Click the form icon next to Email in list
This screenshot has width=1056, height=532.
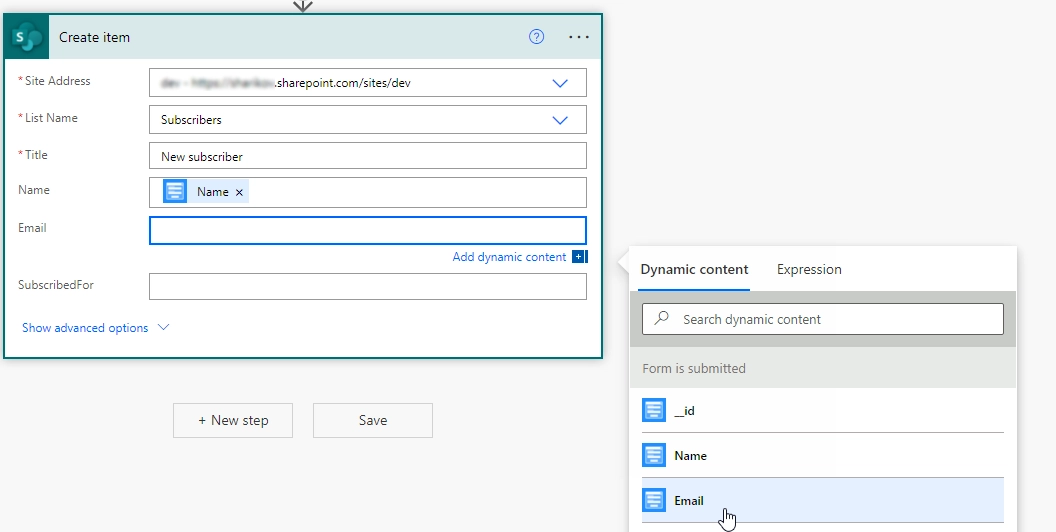[654, 500]
